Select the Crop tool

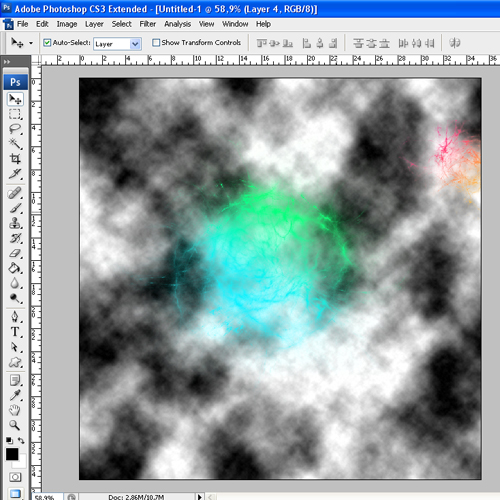pos(15,159)
